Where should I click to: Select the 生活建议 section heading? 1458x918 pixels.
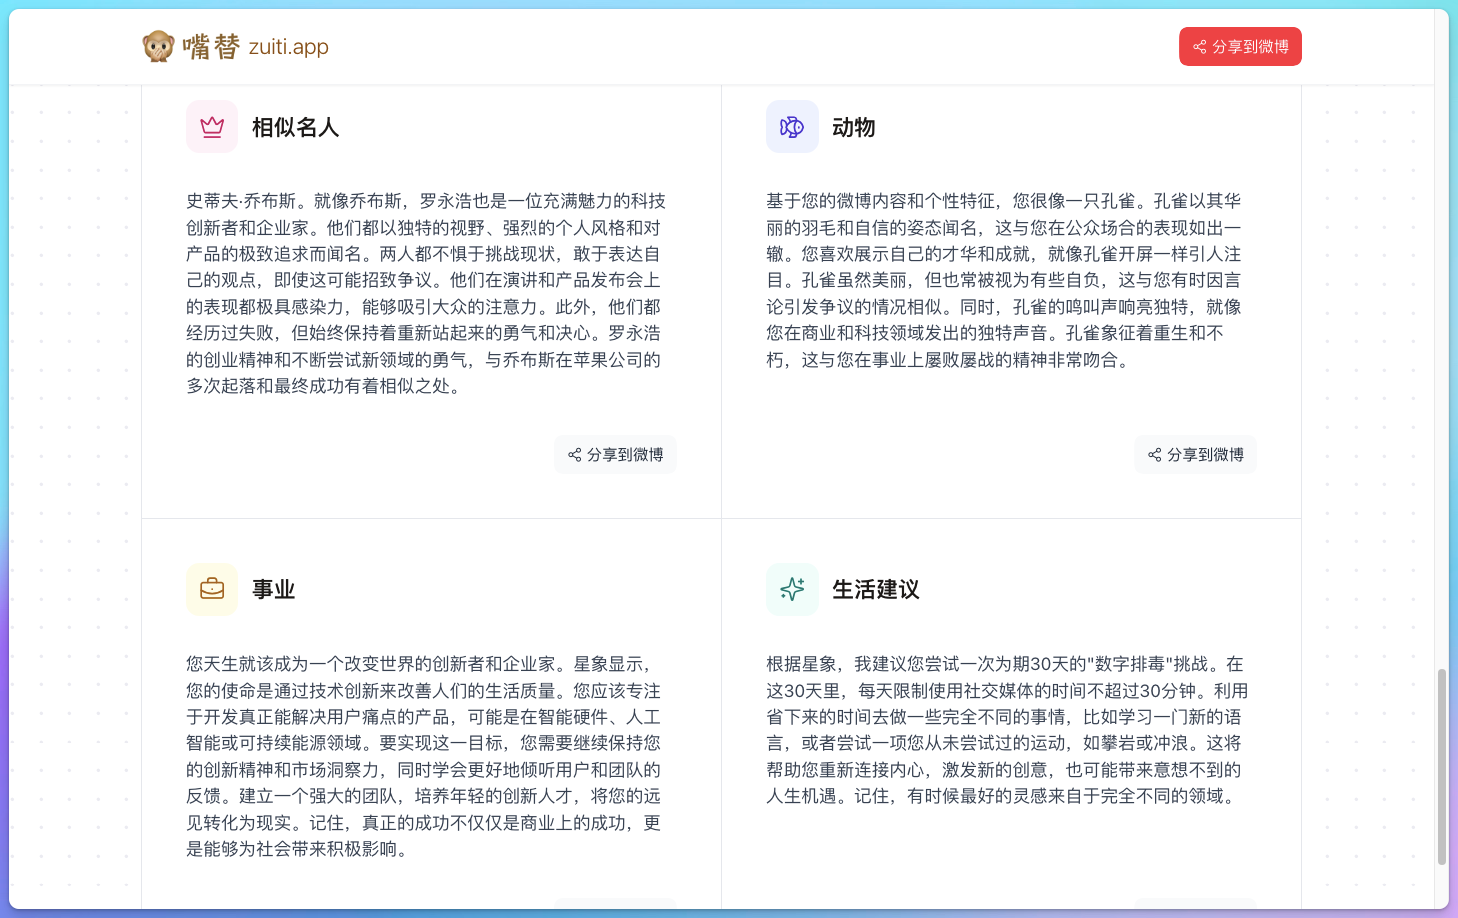[x=875, y=589]
